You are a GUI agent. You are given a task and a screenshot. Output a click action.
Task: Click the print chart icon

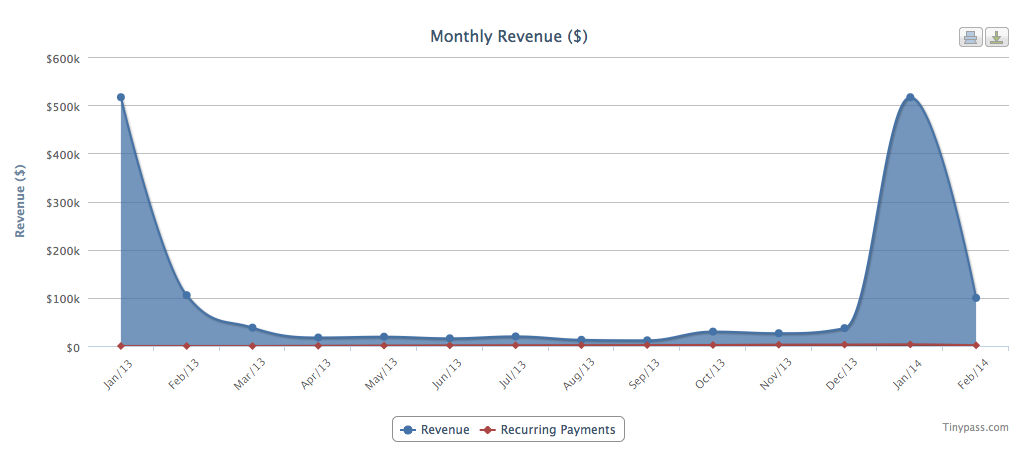click(x=970, y=38)
